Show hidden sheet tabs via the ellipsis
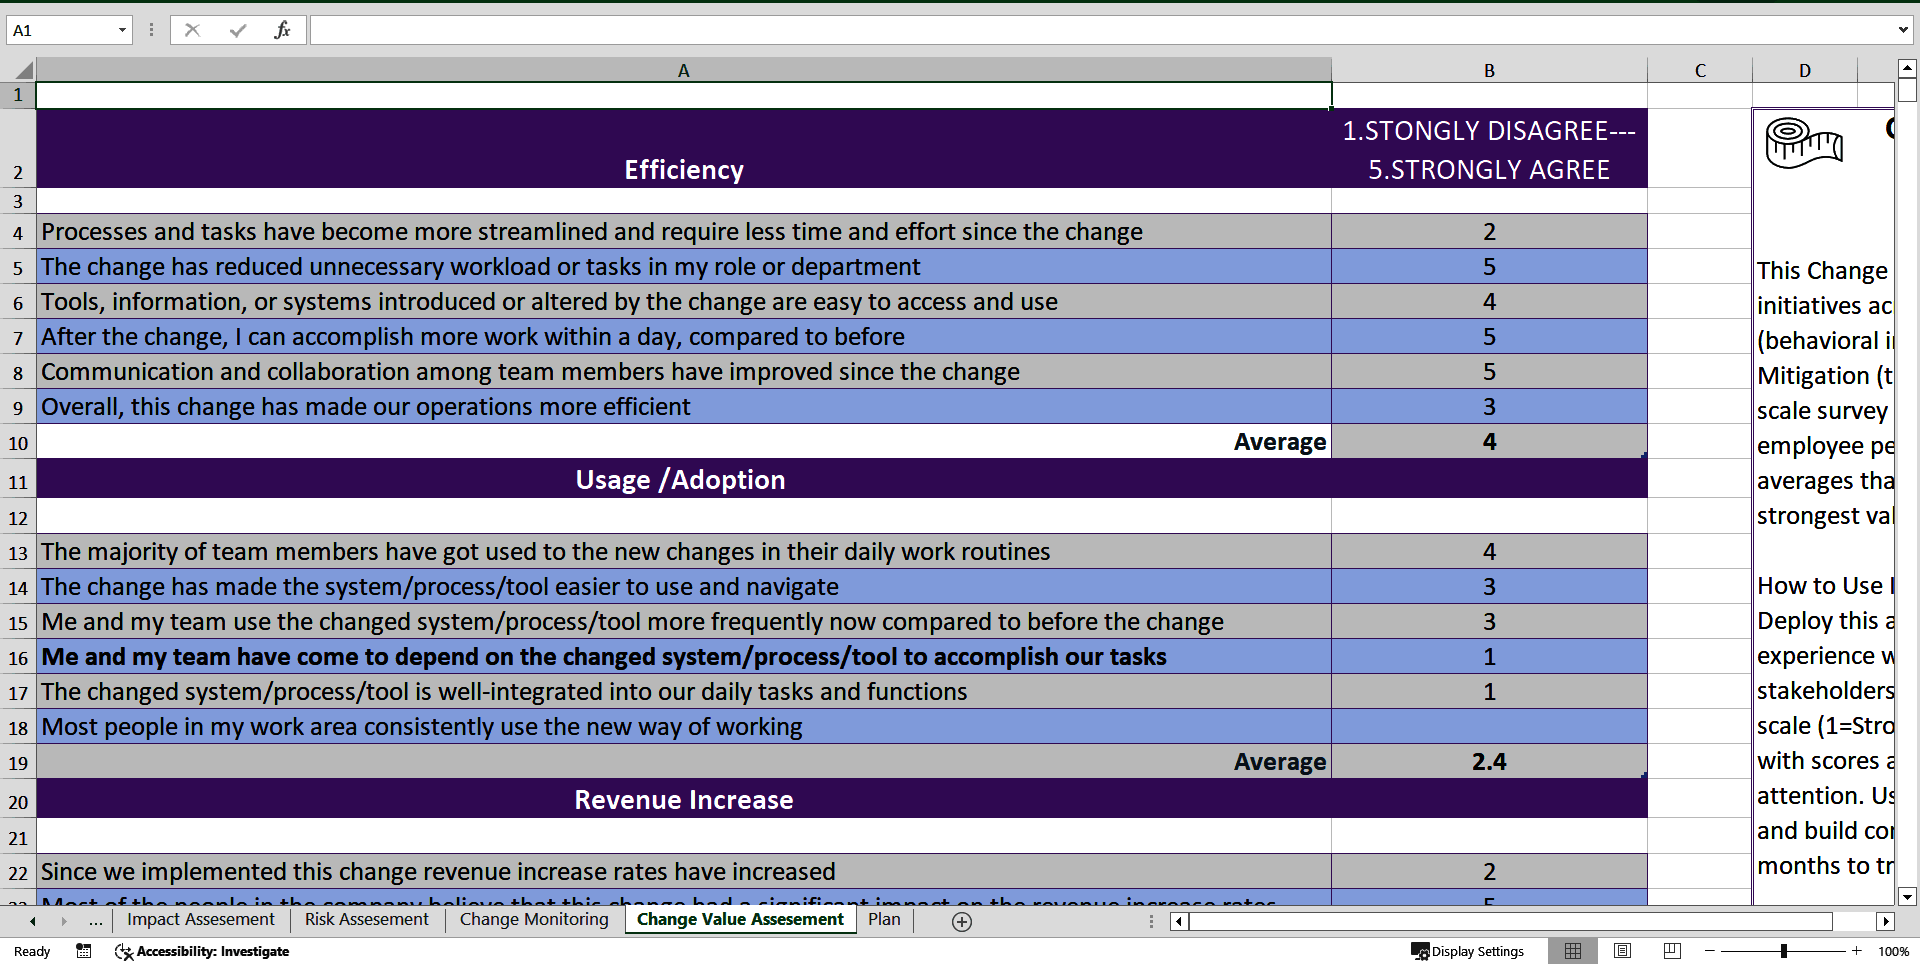The image size is (1920, 966). coord(96,920)
